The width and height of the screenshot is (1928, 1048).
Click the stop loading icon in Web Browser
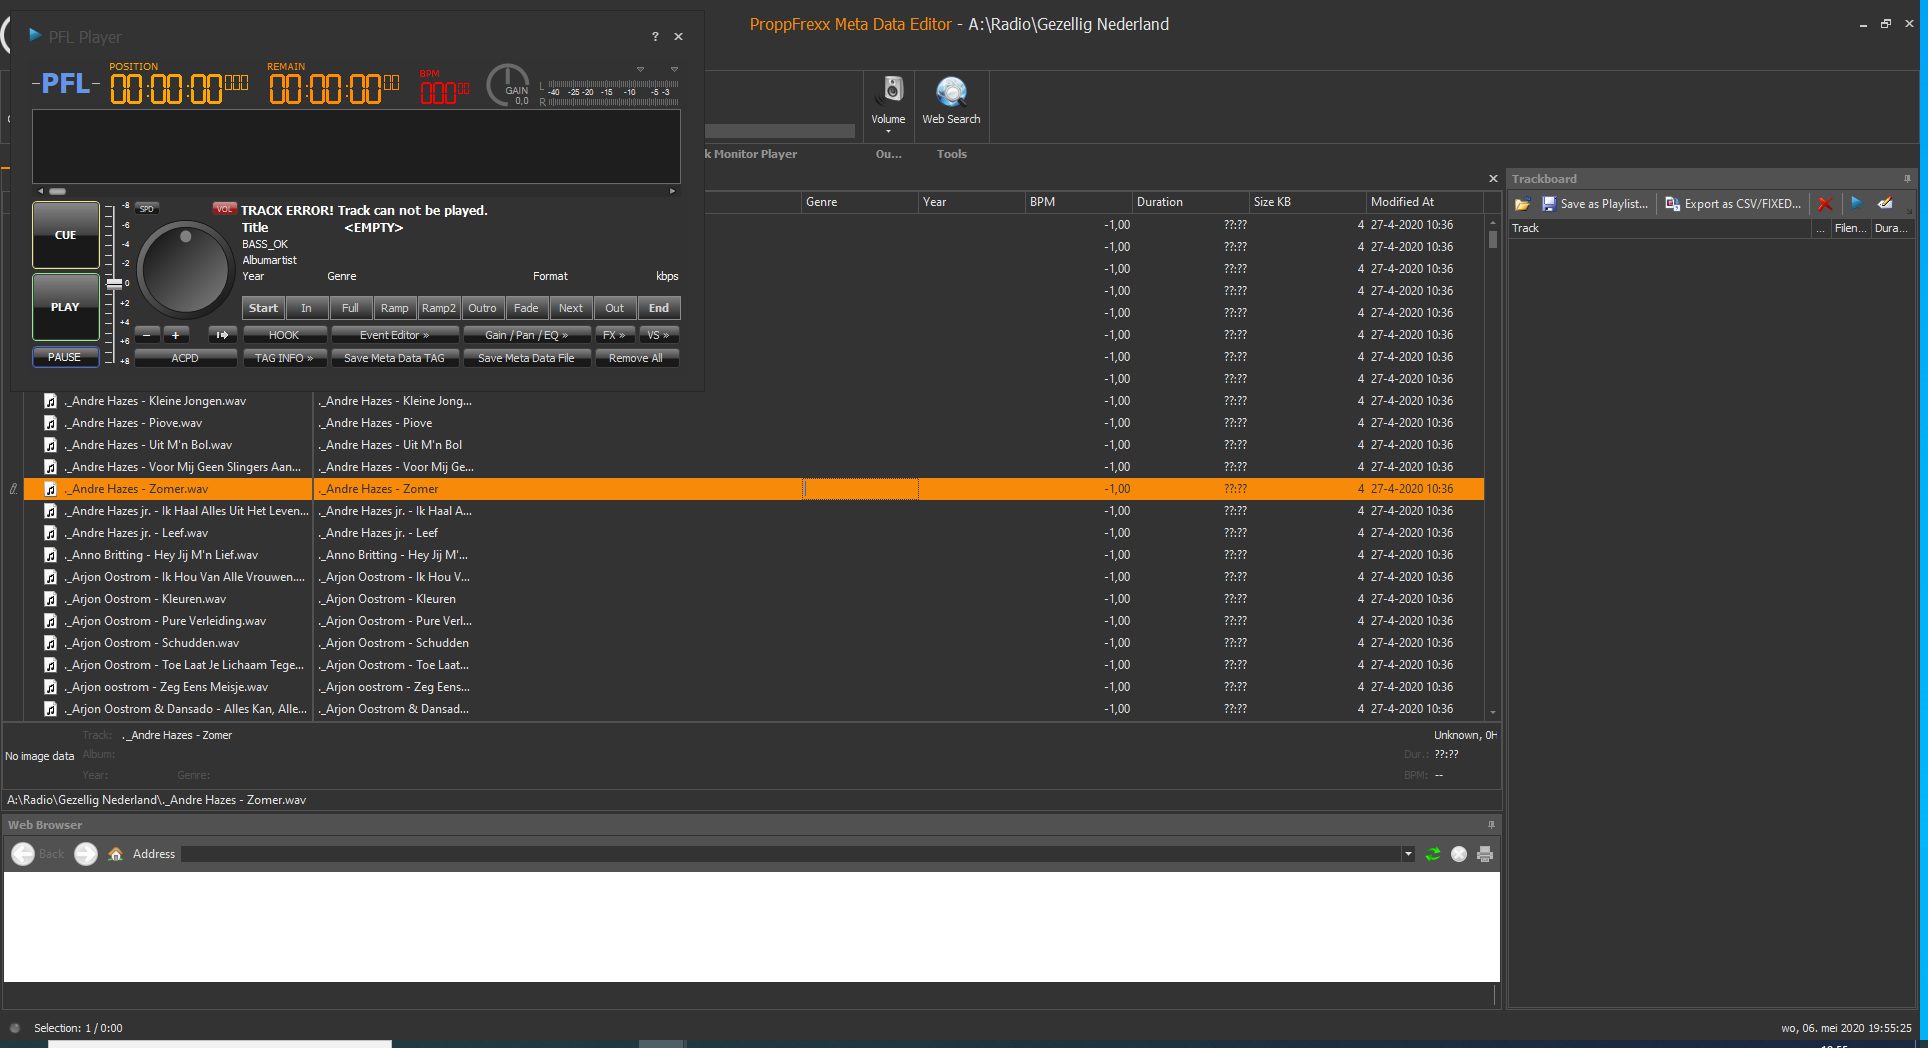(x=1459, y=854)
